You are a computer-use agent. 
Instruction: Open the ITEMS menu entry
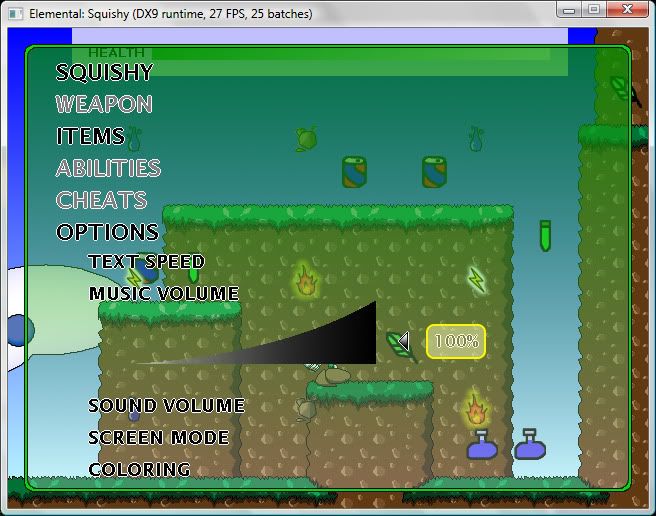tap(90, 136)
